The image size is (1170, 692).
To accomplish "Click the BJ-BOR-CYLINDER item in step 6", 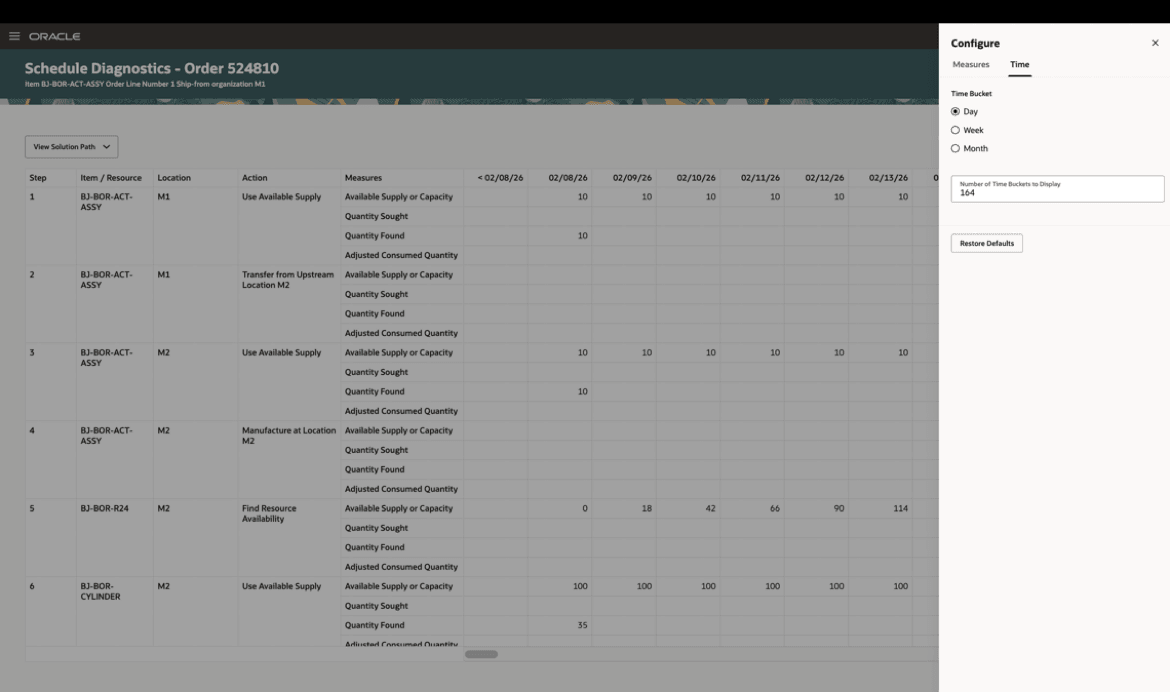I will [103, 591].
